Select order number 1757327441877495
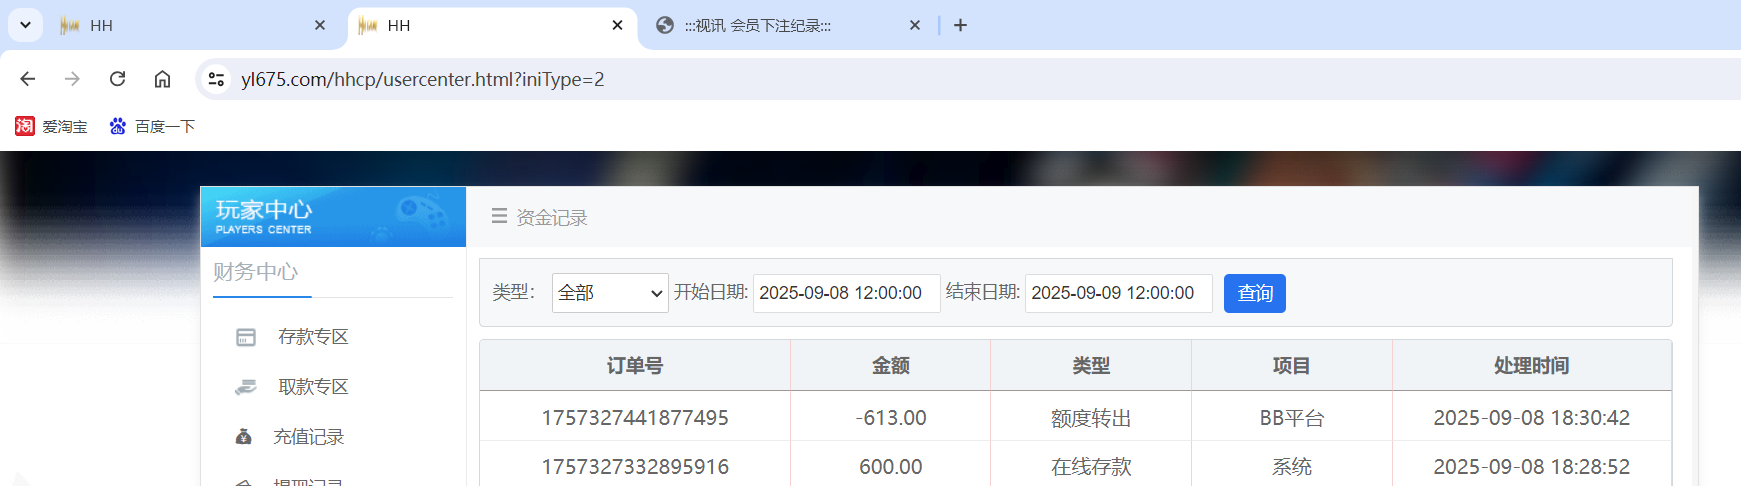 coord(635,418)
